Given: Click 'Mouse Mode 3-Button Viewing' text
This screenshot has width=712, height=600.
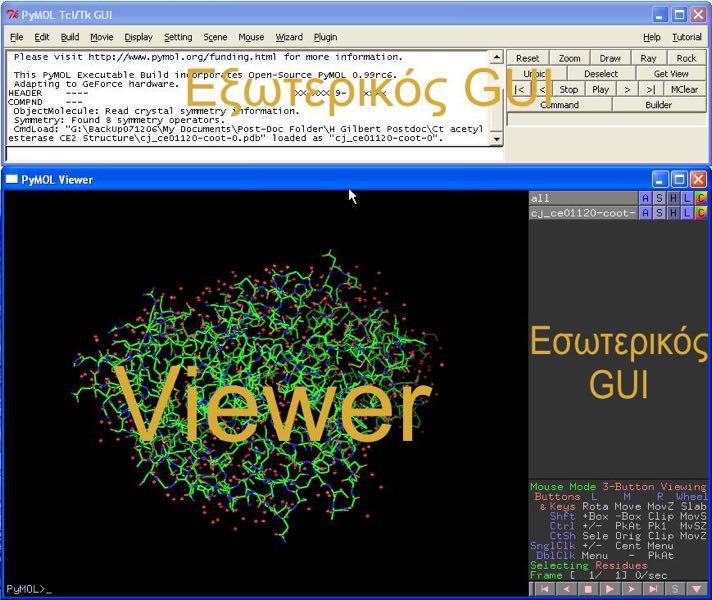Looking at the screenshot, I should click(618, 486).
